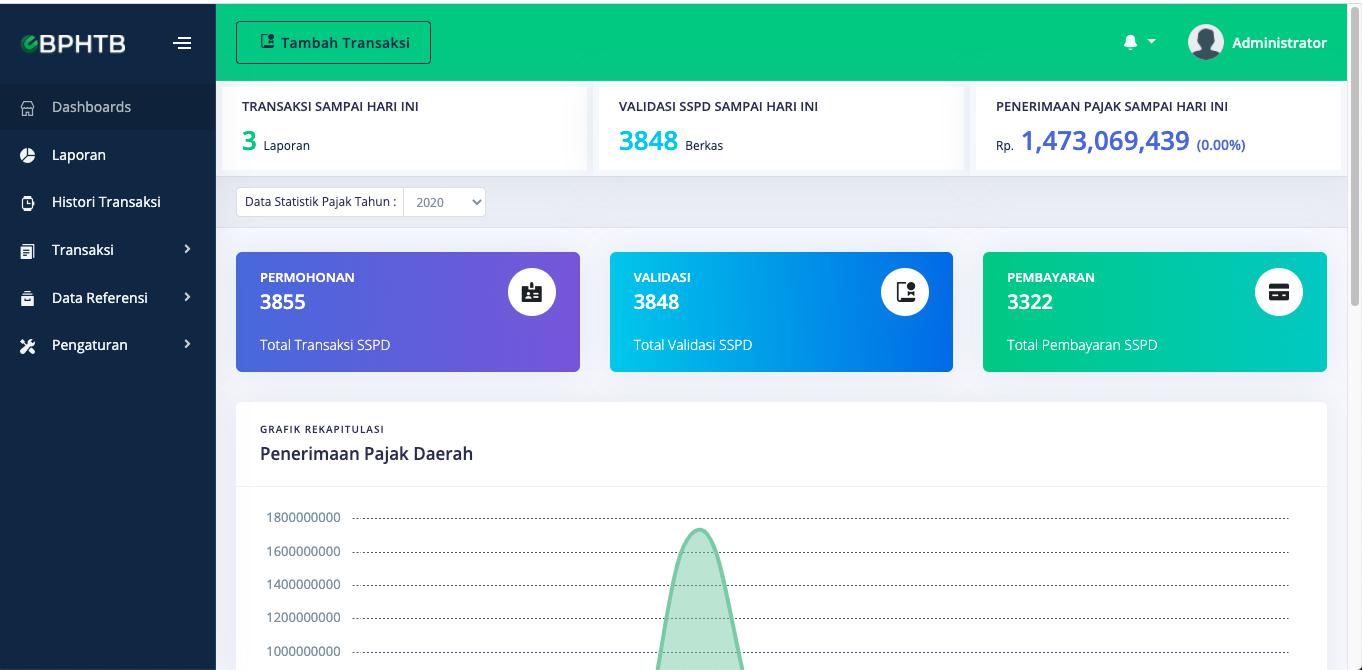Click the Validasi 3848 card

(x=781, y=312)
